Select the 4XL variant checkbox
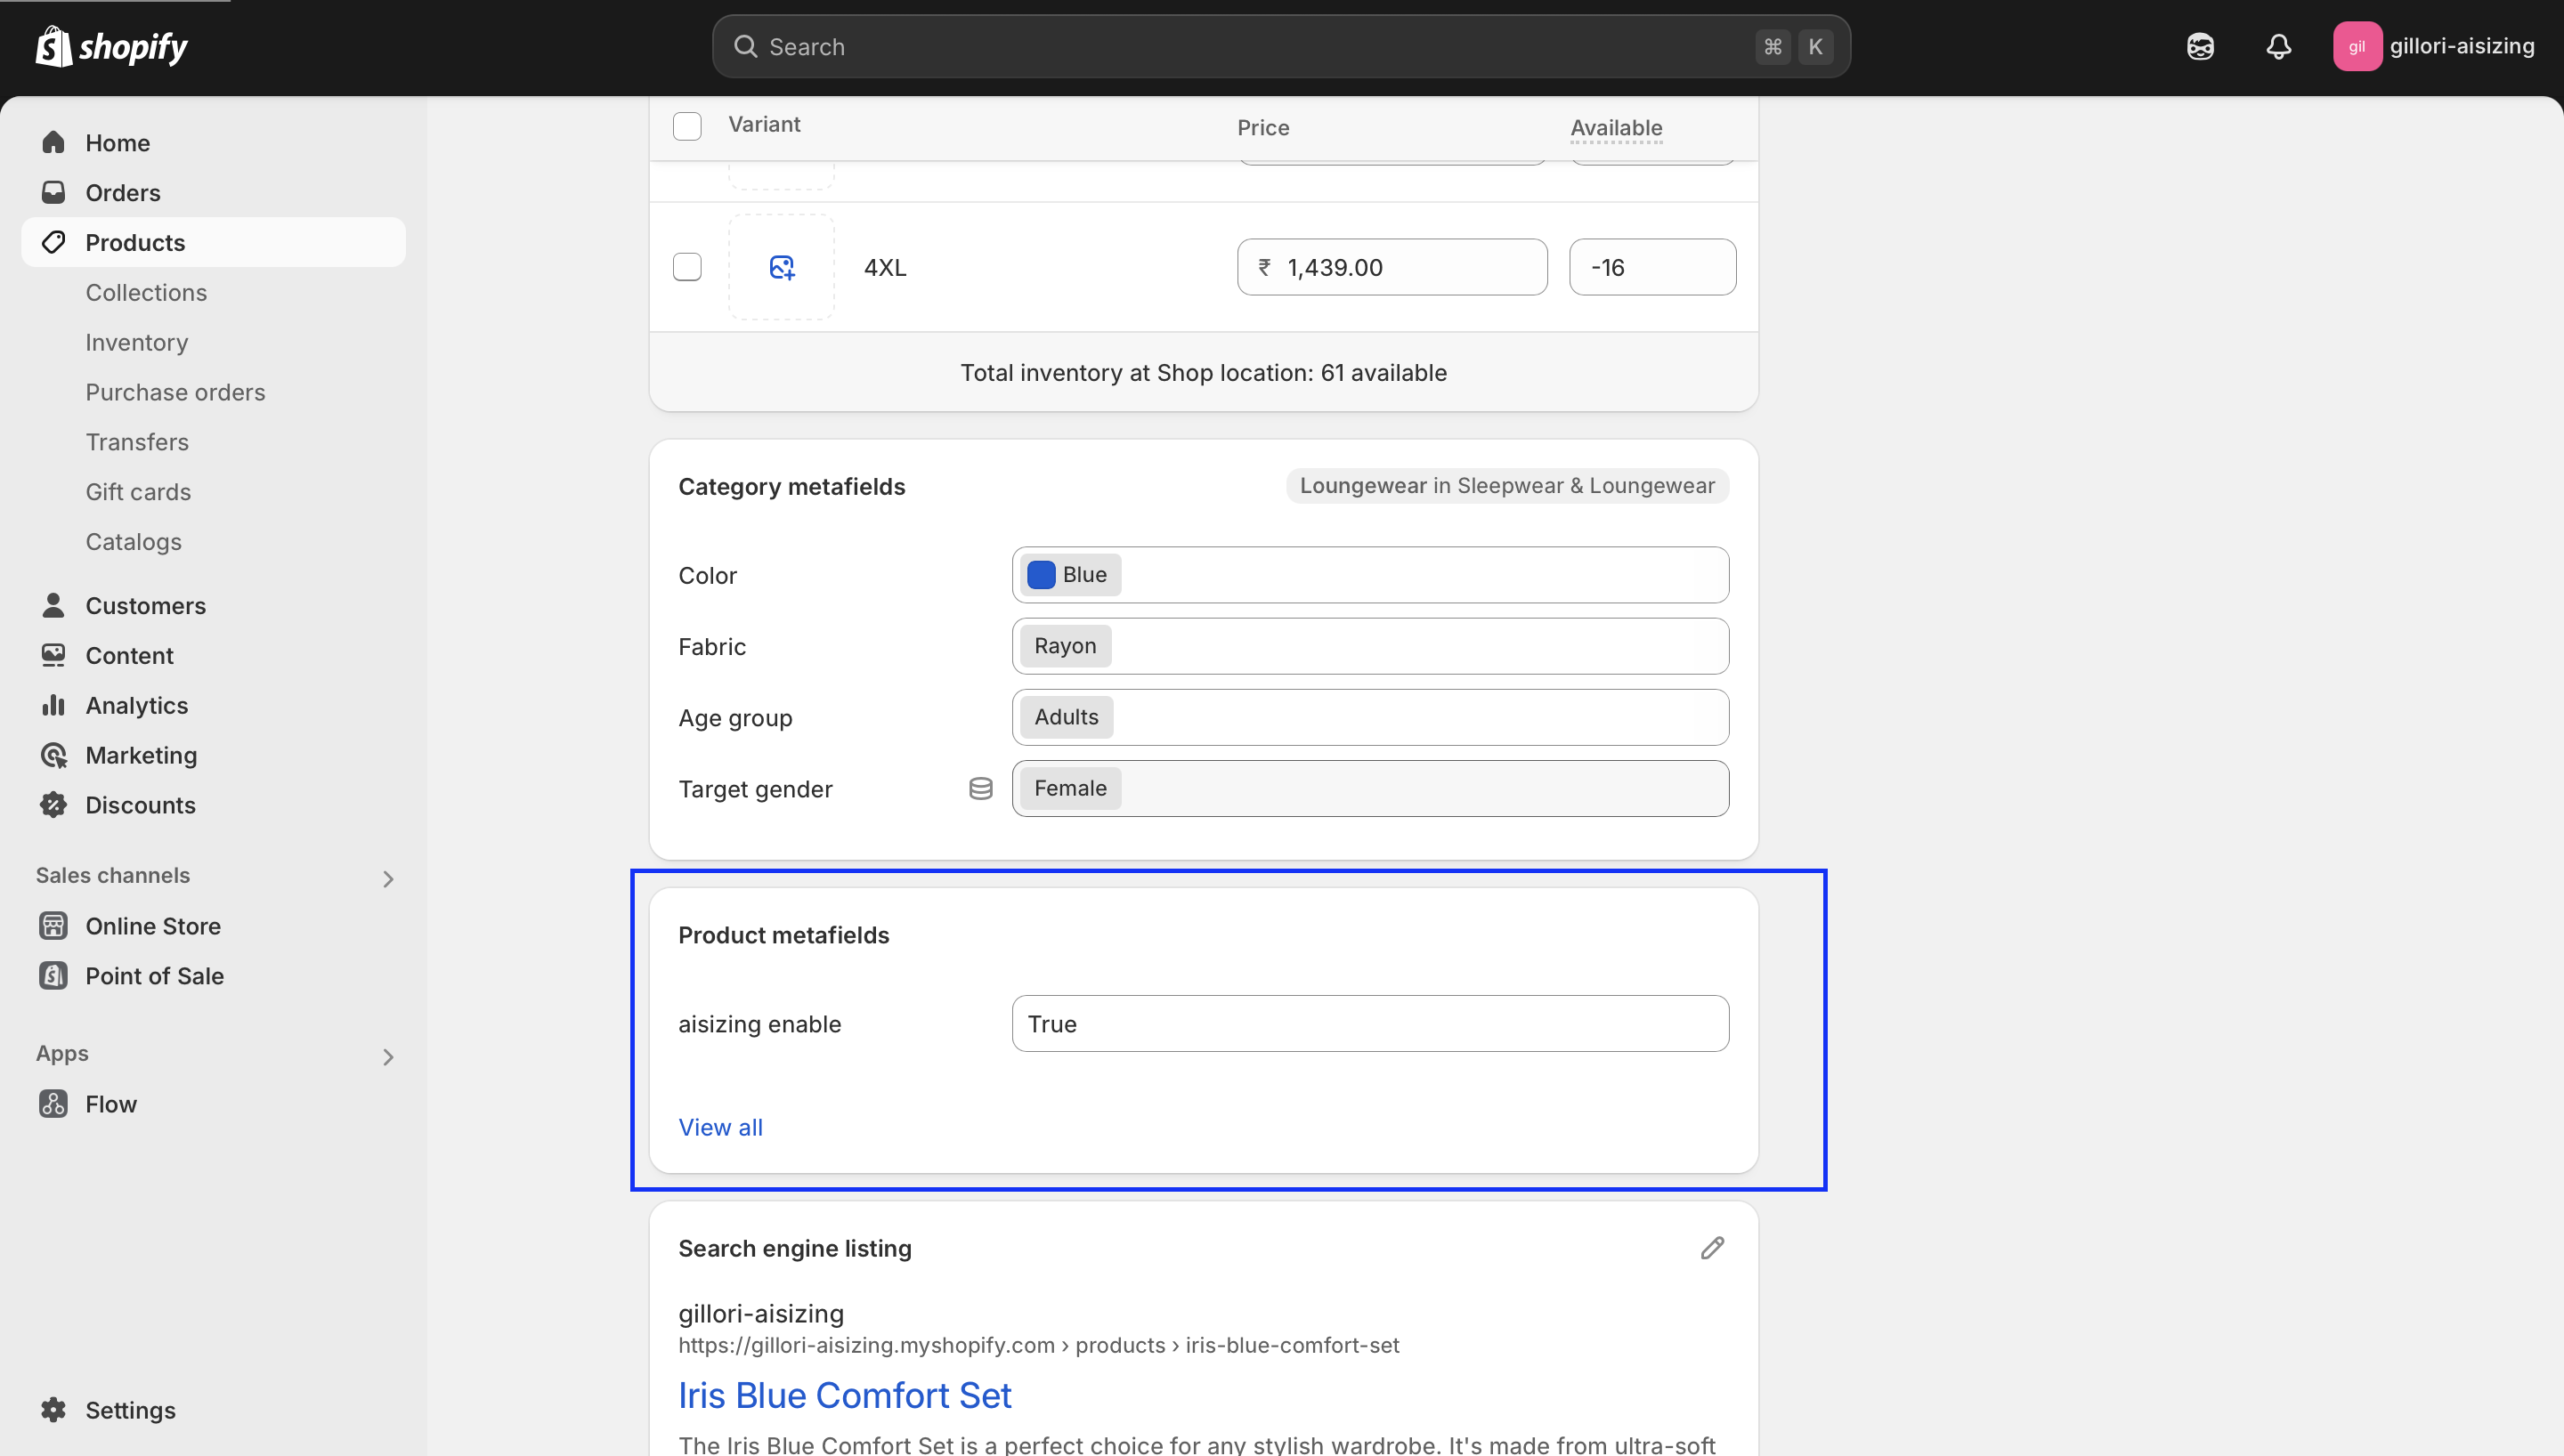The image size is (2564, 1456). 687,267
